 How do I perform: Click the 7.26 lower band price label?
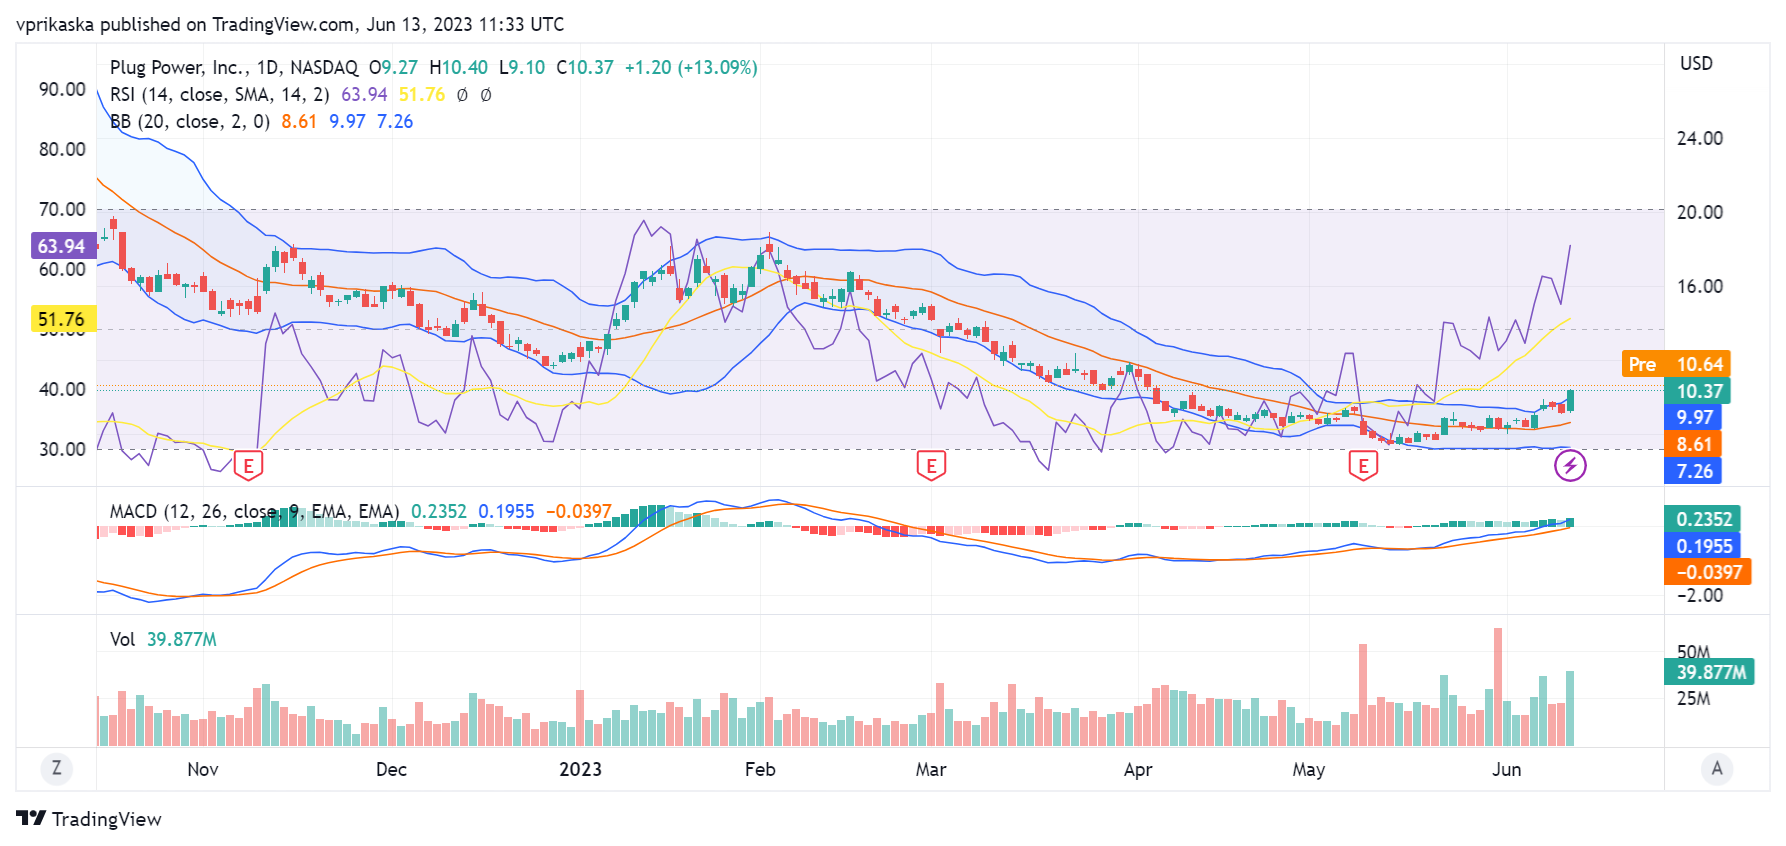[1693, 471]
